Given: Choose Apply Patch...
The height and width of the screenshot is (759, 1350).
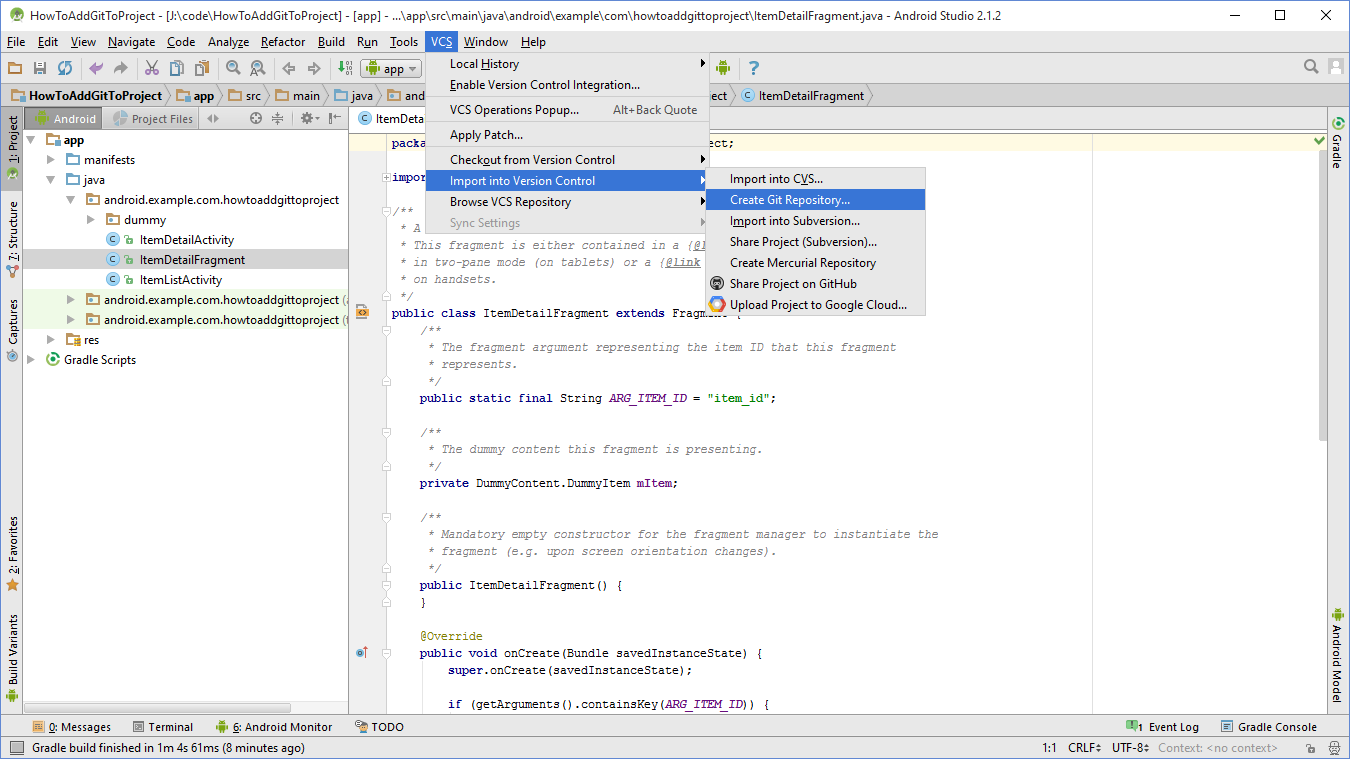Looking at the screenshot, I should [566, 135].
